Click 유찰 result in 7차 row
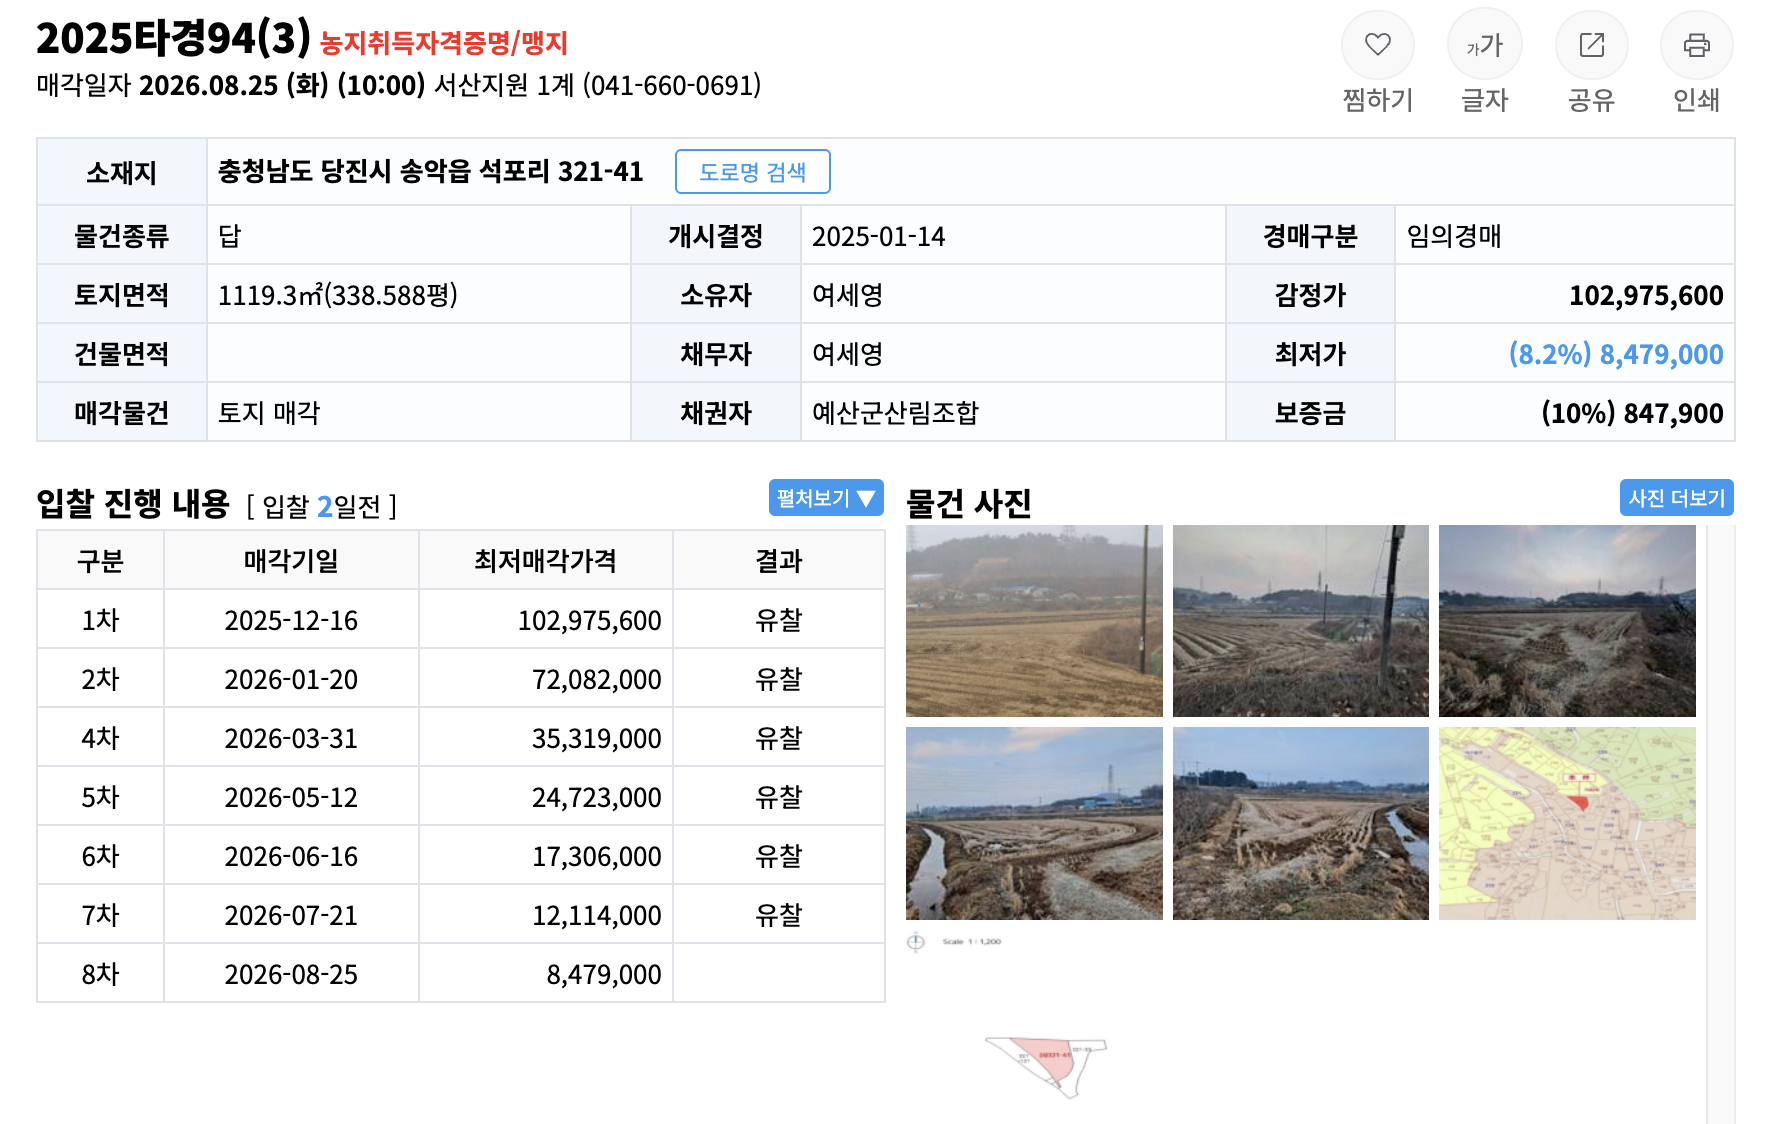Viewport: 1772px width, 1124px height. point(779,915)
